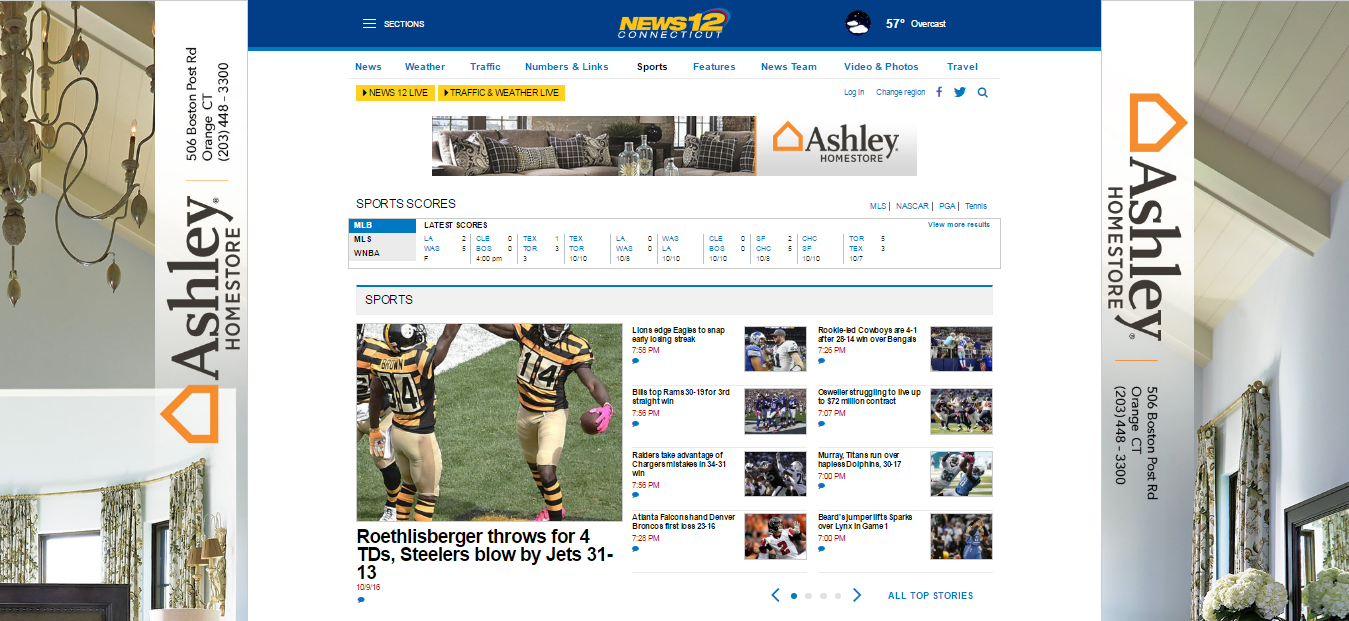Image resolution: width=1349 pixels, height=621 pixels.
Task: Open Atlanta Falcons hand Denver Broncos headline
Action: coord(684,521)
